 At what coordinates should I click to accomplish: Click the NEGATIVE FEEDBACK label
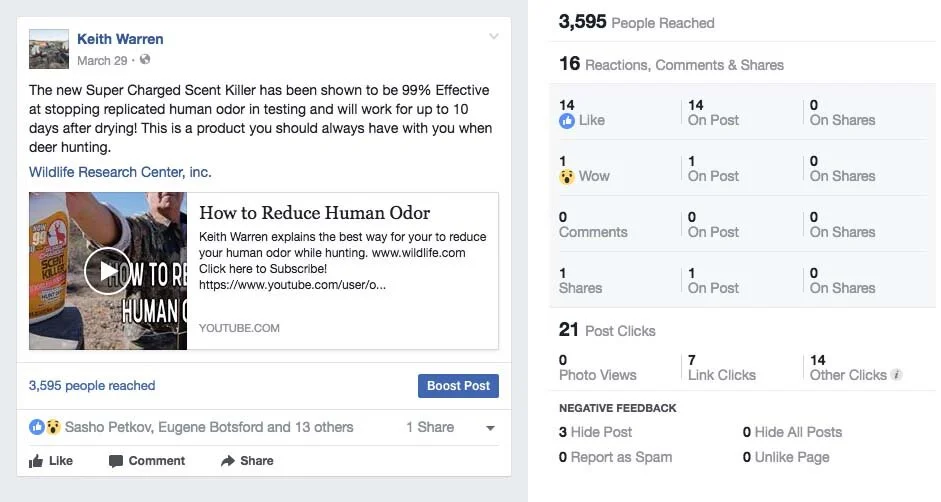618,408
